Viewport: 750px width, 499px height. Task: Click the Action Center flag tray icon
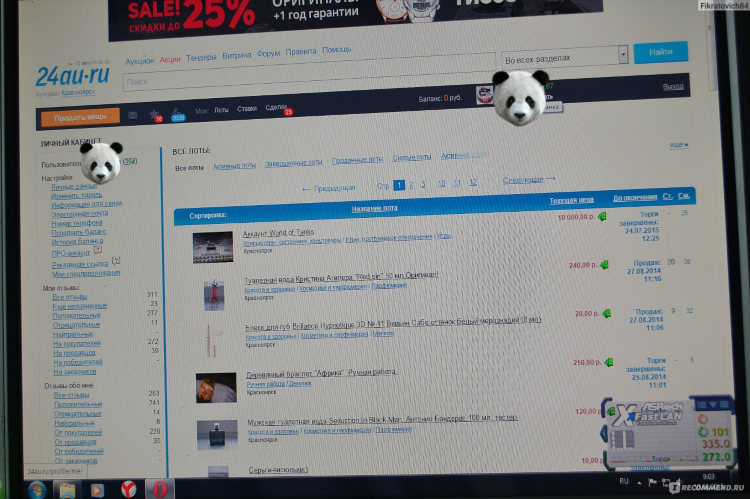tap(652, 482)
